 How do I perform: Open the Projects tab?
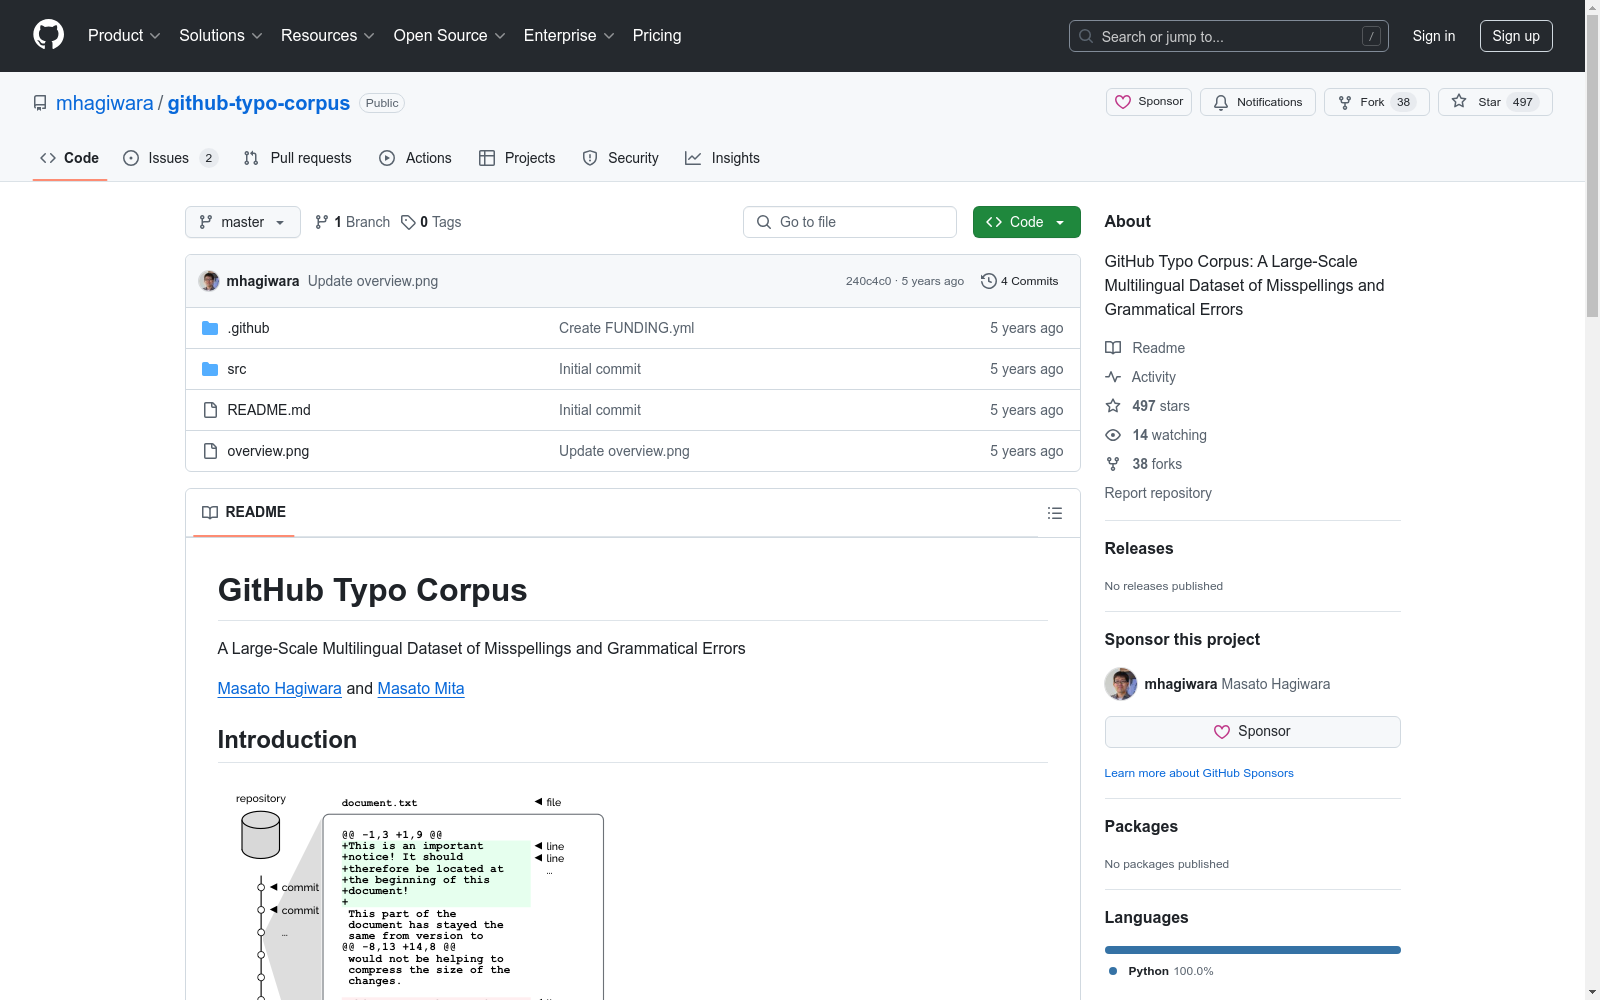517,158
